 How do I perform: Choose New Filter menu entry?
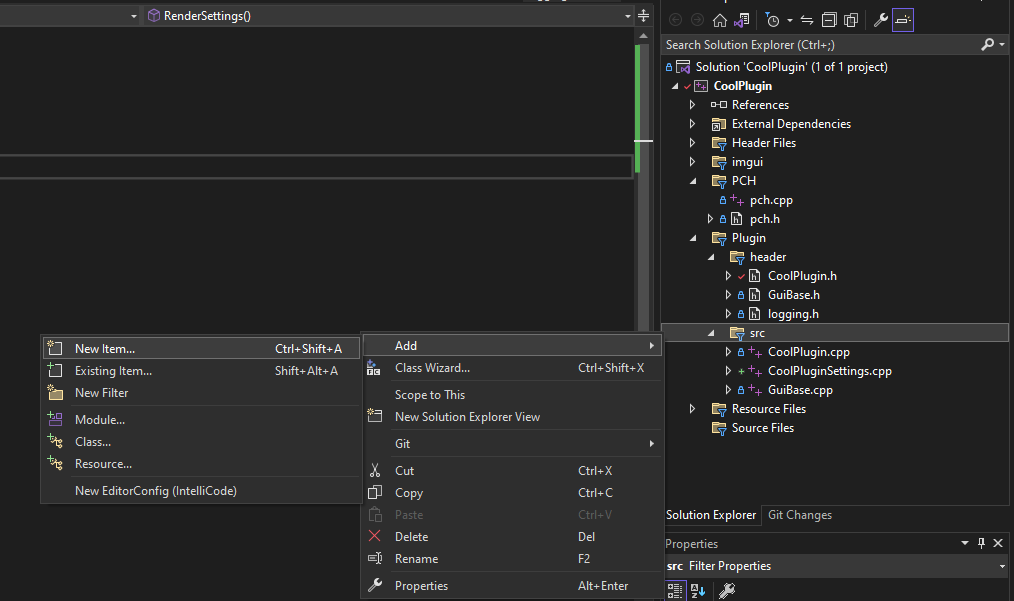click(201, 393)
